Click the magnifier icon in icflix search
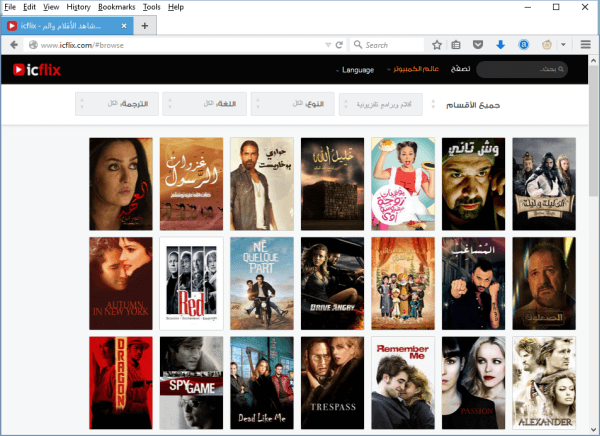Image resolution: width=600 pixels, height=436 pixels. (x=561, y=69)
